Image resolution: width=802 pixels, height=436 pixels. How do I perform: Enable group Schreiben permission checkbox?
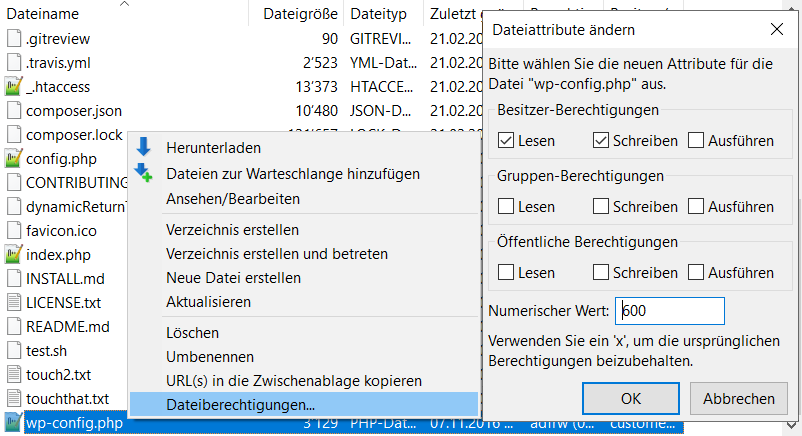(x=601, y=207)
